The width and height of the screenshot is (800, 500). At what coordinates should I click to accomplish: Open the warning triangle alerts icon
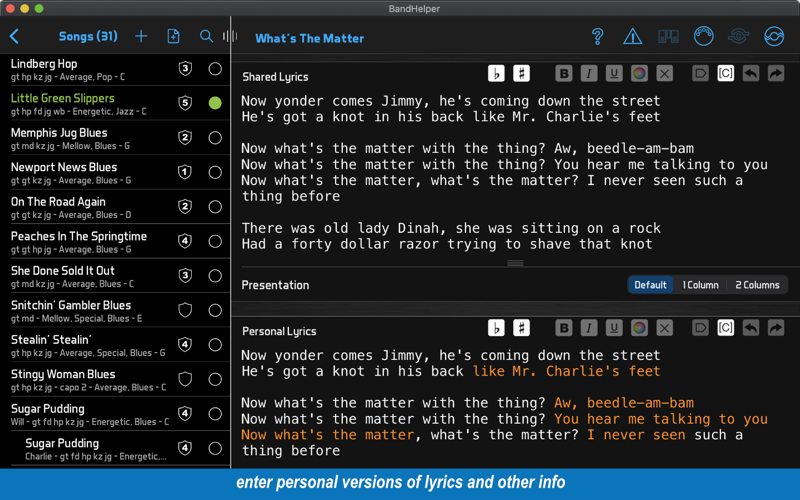click(633, 37)
